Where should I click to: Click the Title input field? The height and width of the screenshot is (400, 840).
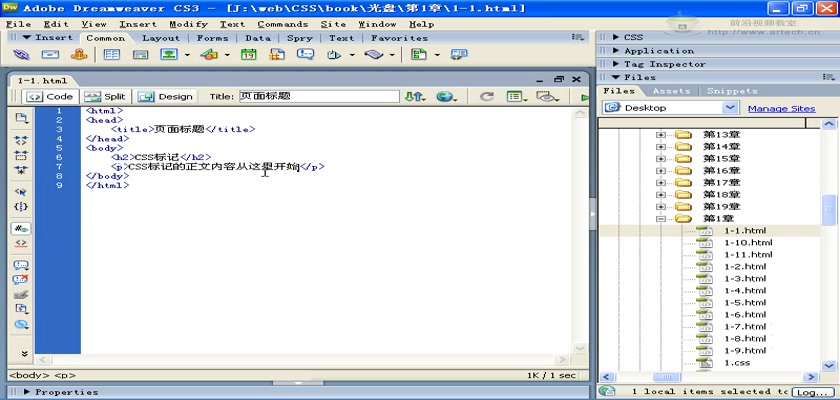(319, 96)
